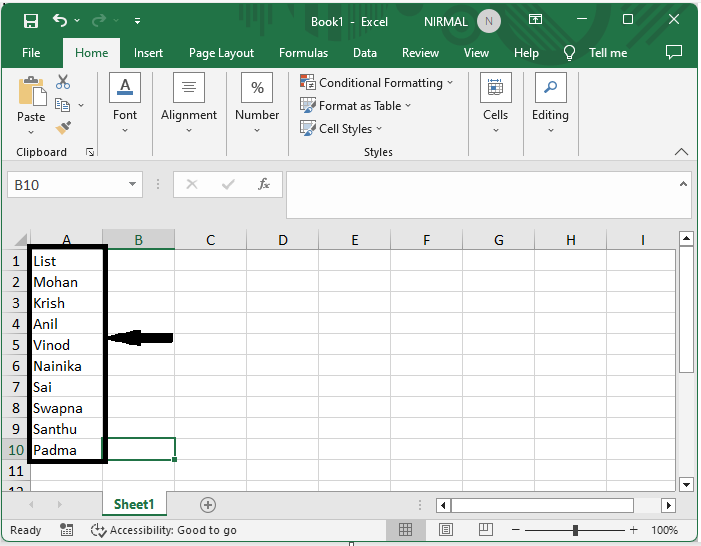Open Customize Quick Access Toolbar menu
701x546 pixels.
coord(137,21)
